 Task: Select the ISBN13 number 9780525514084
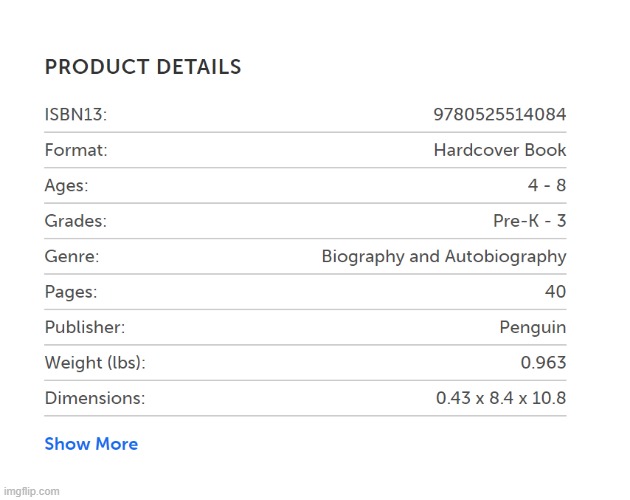coord(499,115)
